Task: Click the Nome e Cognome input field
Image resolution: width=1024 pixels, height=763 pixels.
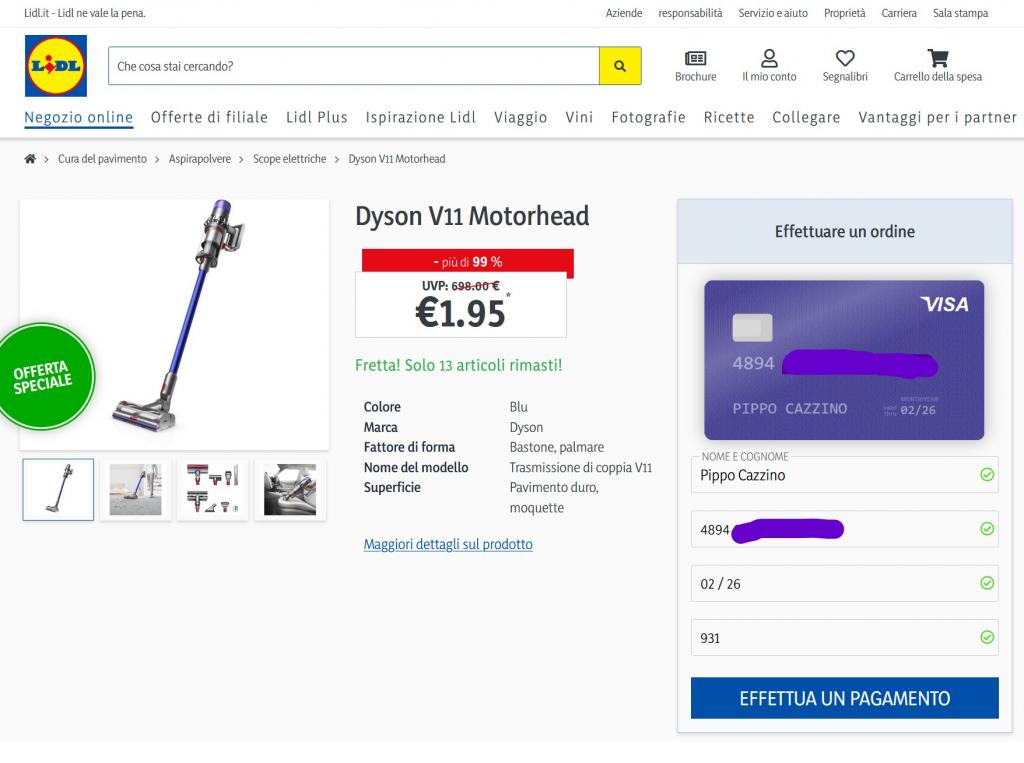Action: tap(833, 475)
